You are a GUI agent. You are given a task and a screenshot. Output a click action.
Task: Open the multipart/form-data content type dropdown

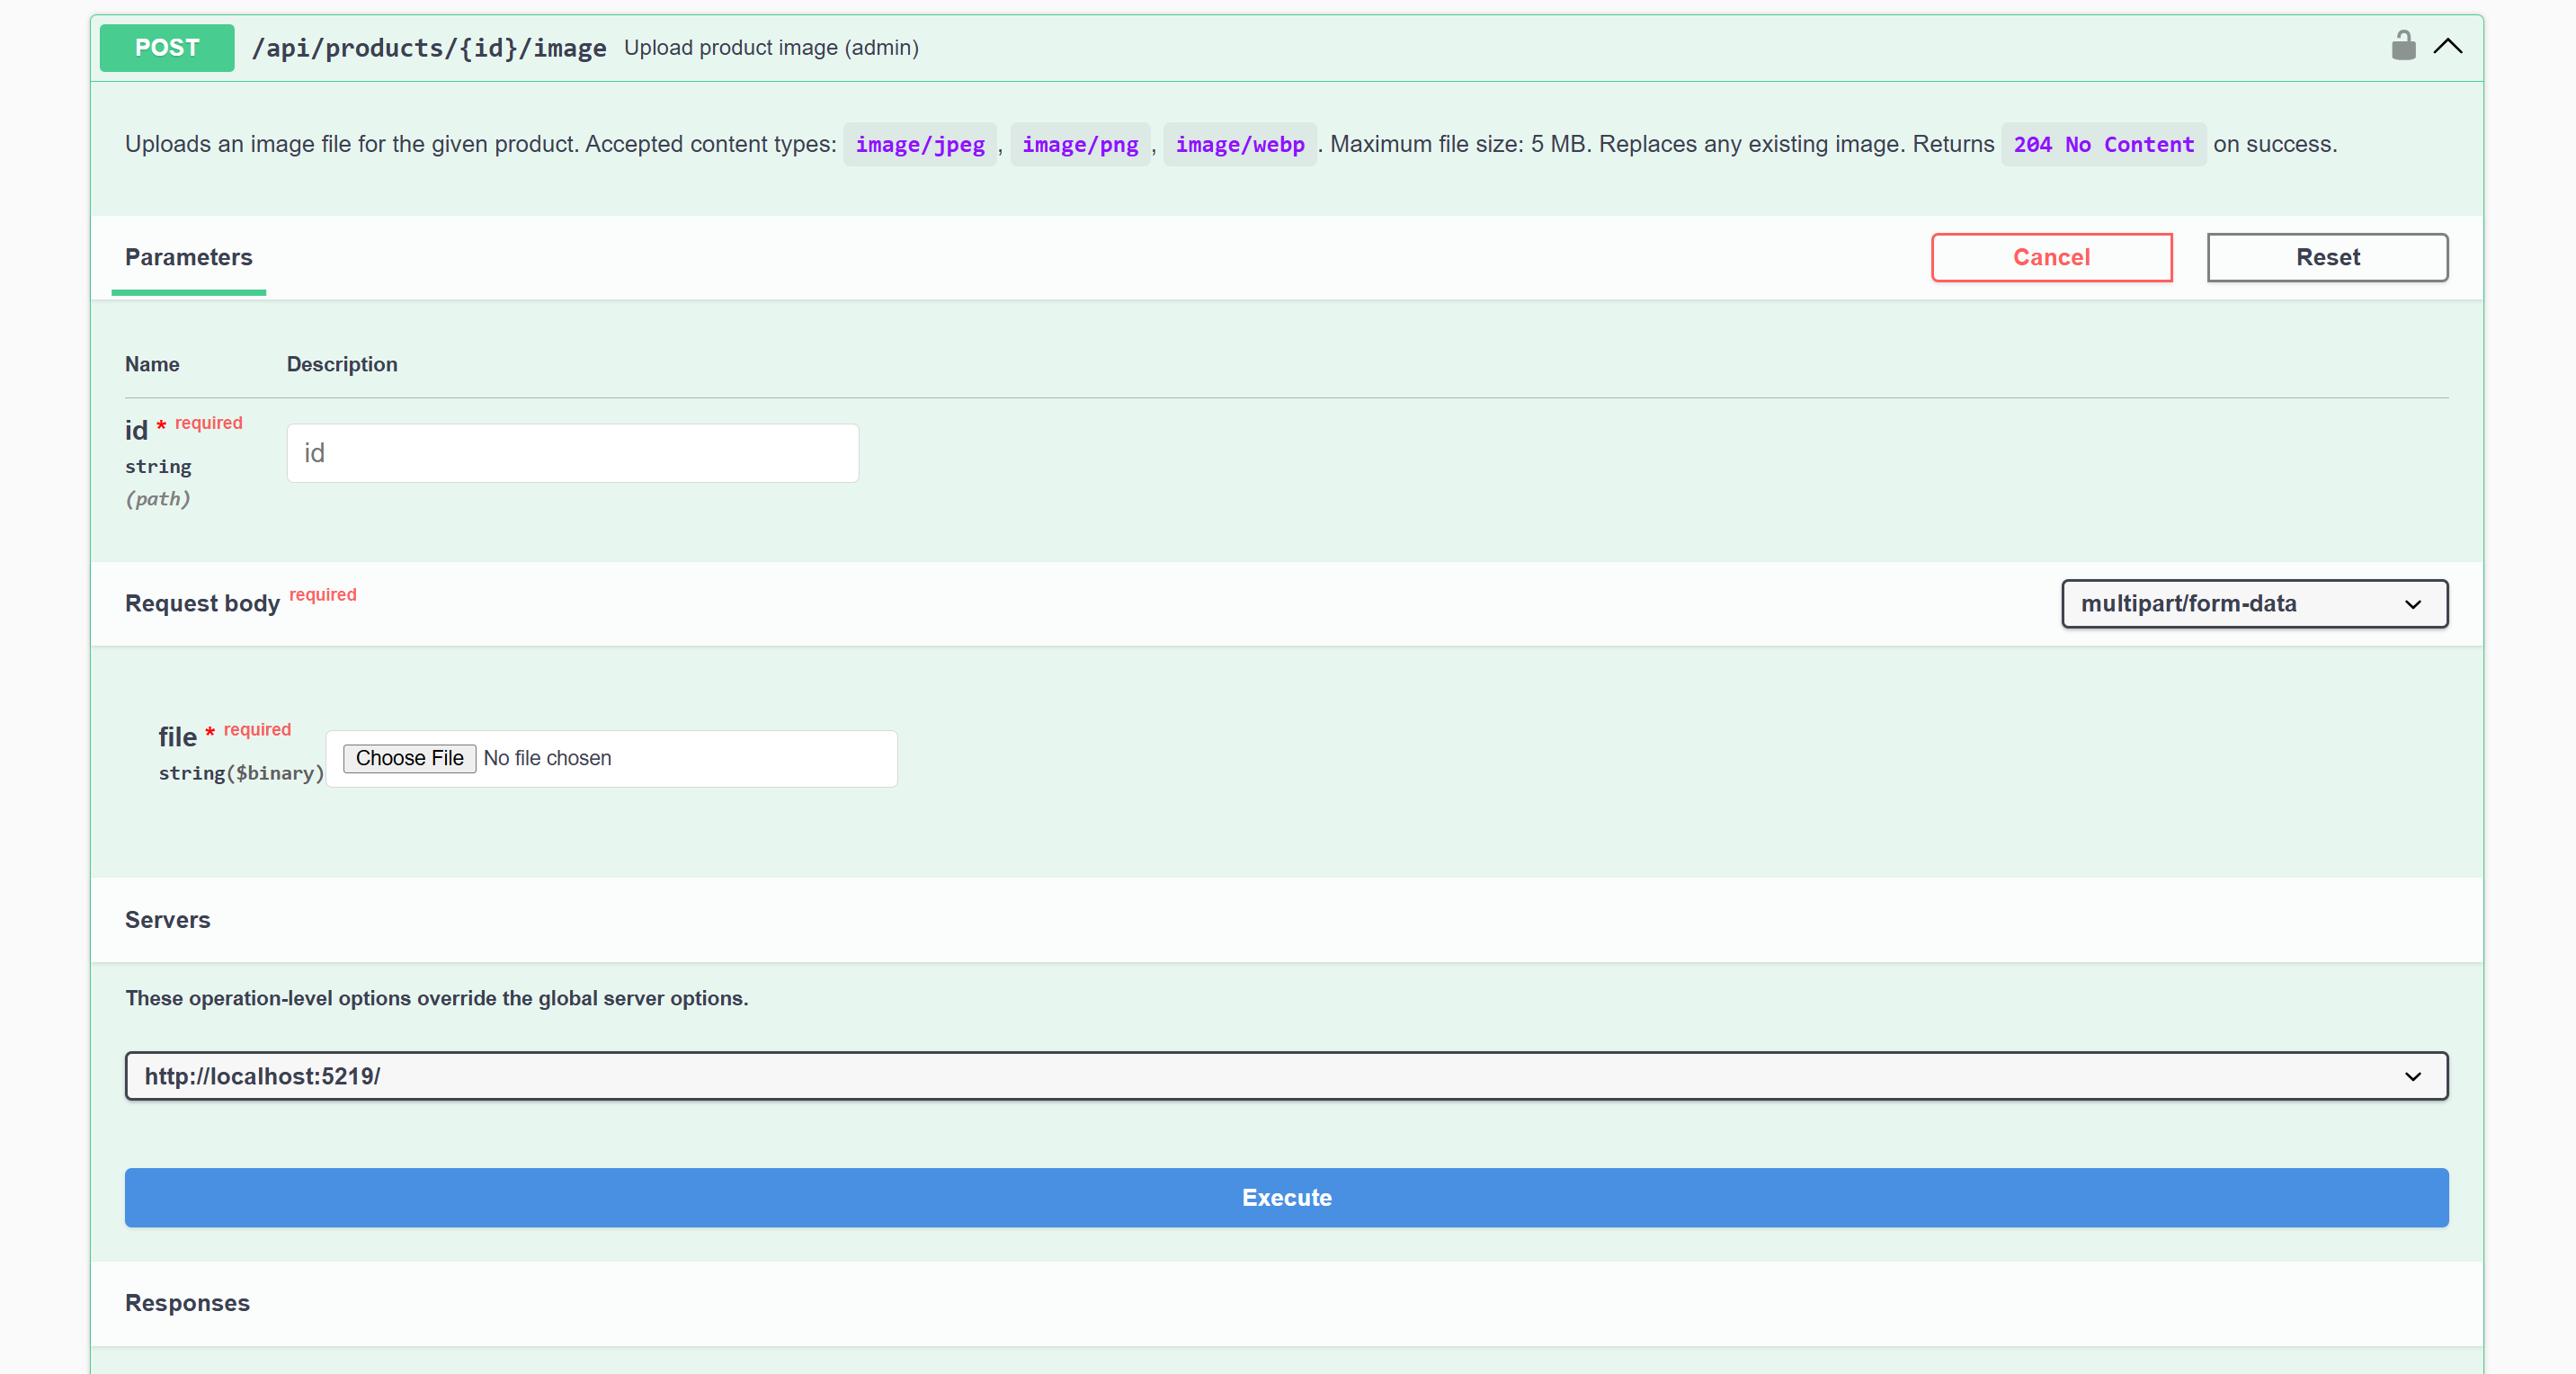pos(2254,603)
